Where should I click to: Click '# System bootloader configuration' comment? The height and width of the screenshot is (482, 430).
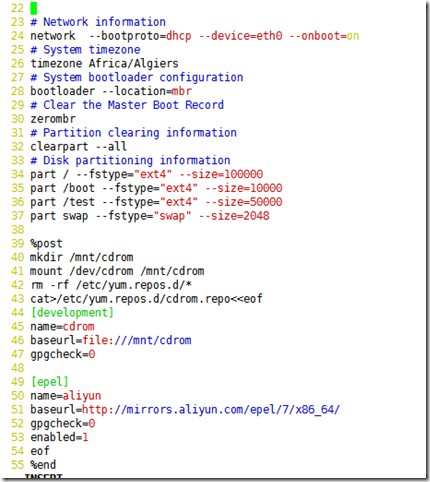click(137, 77)
